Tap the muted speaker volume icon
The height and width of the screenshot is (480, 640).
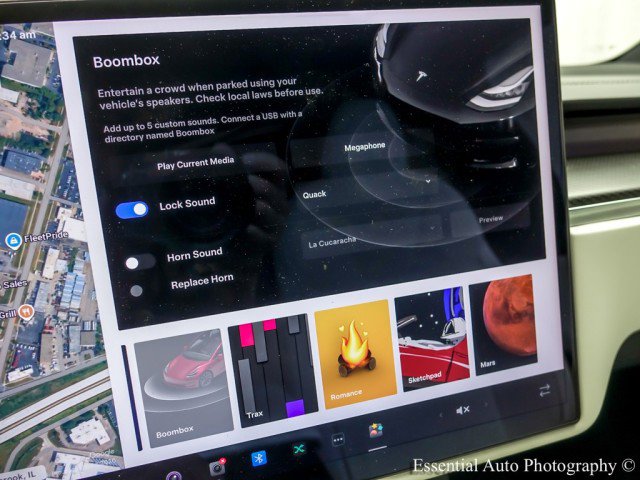pyautogui.click(x=462, y=410)
